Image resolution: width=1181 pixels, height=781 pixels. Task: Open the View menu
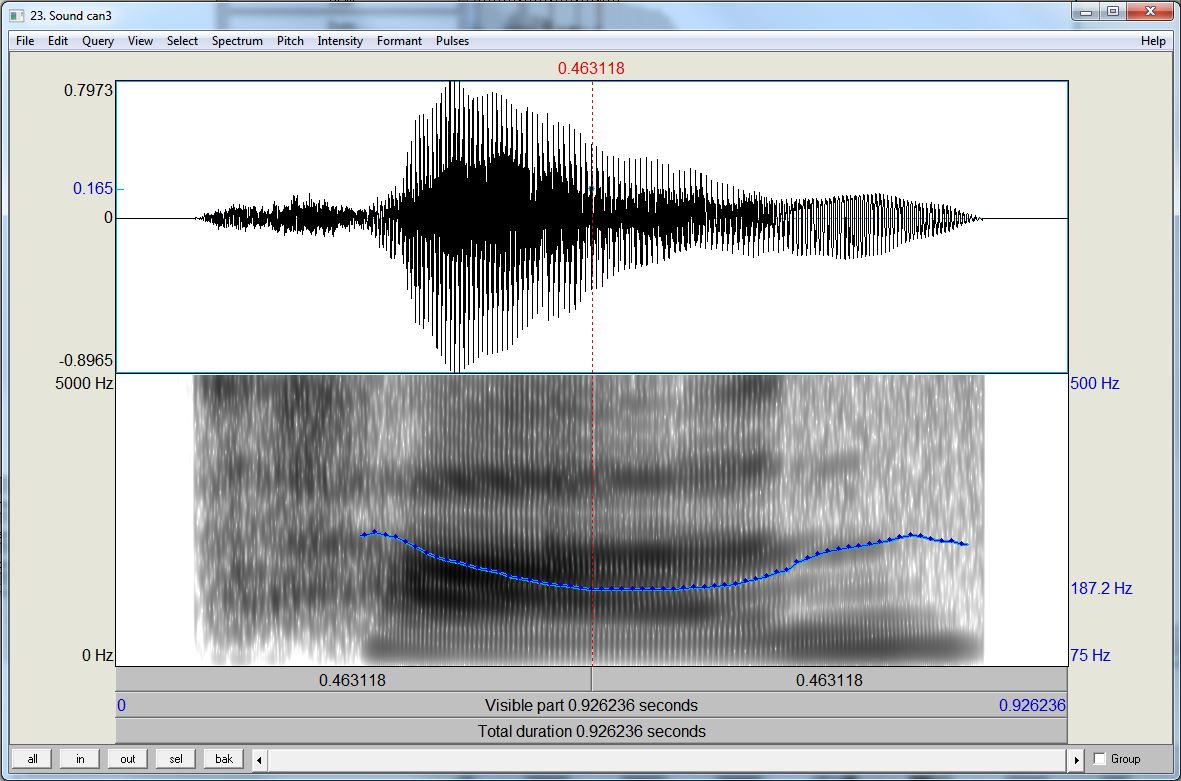click(x=140, y=41)
